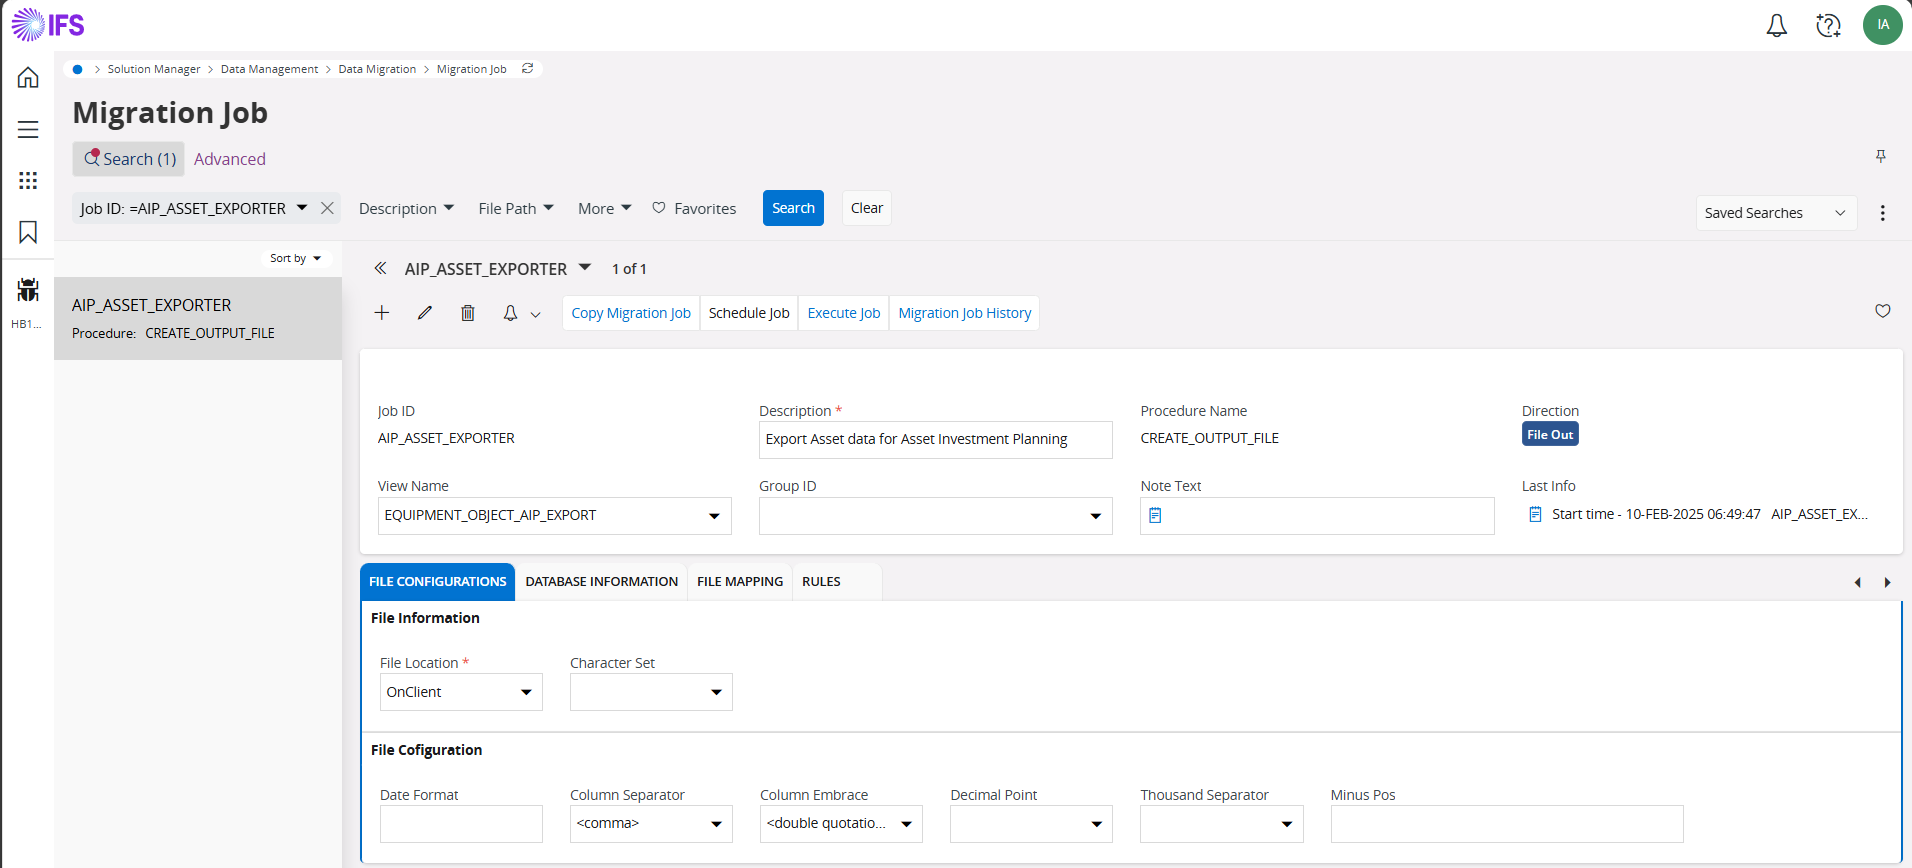The width and height of the screenshot is (1912, 868).
Task: Delete the record with the trash icon
Action: [x=467, y=313]
